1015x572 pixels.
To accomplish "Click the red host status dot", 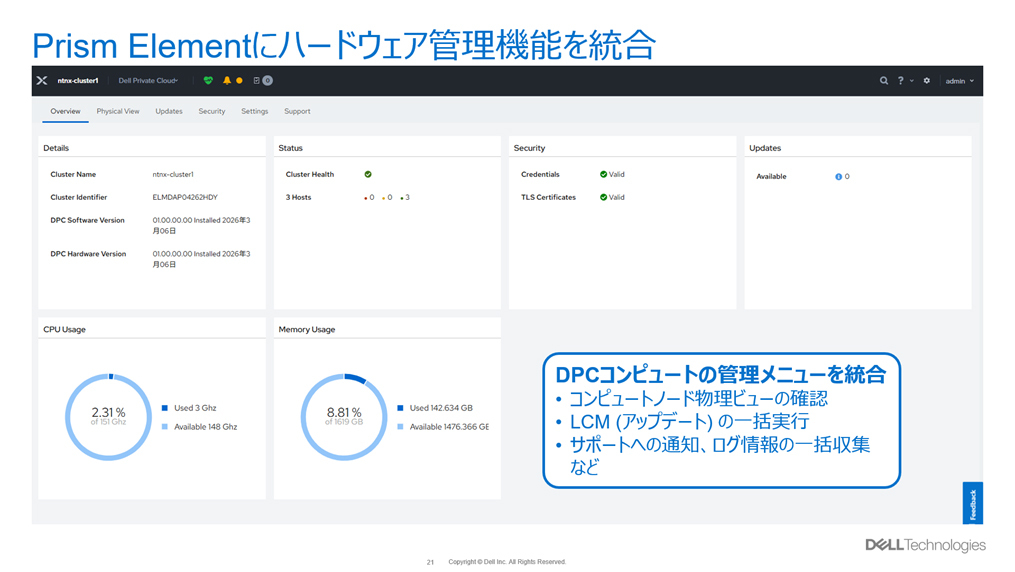I will click(x=366, y=198).
